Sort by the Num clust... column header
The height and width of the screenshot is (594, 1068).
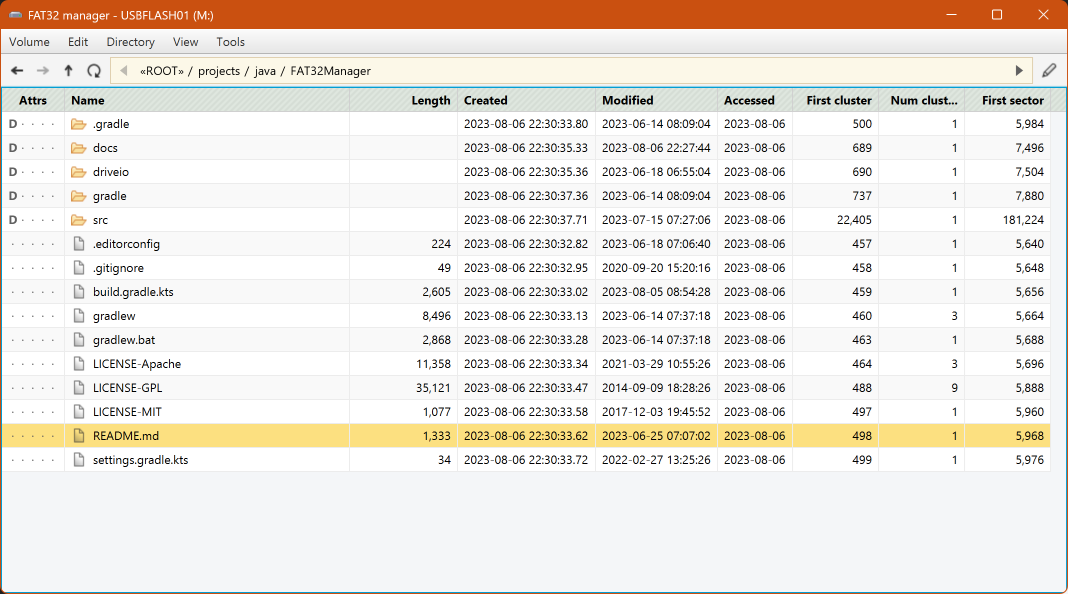point(922,100)
